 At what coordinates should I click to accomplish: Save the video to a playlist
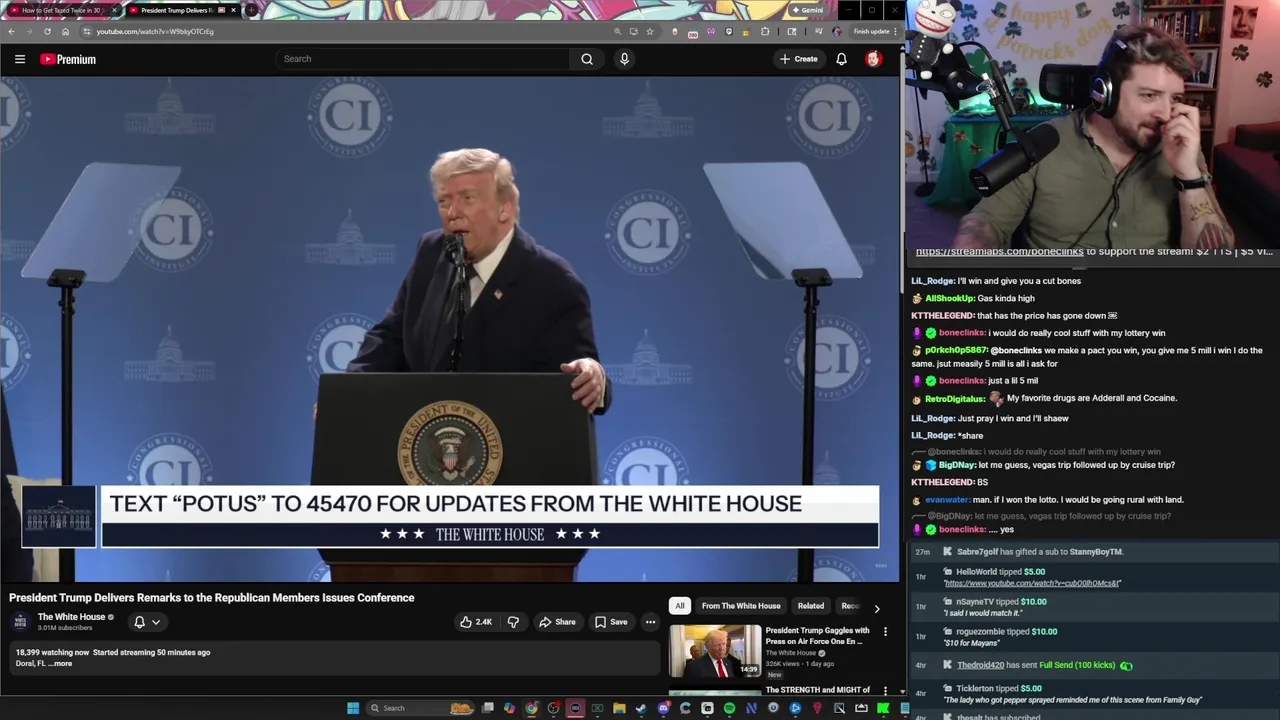pos(611,622)
